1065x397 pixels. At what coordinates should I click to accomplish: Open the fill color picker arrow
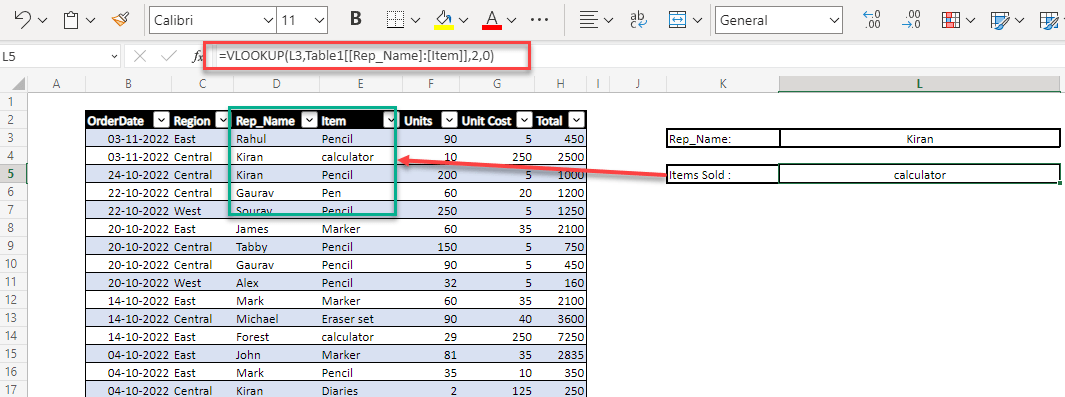(464, 20)
